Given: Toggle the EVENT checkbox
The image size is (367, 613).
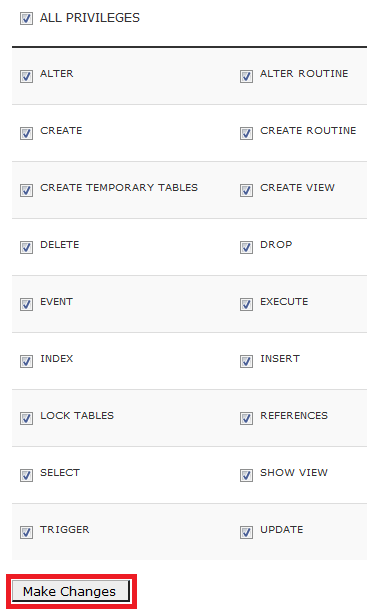Looking at the screenshot, I should coord(26,304).
